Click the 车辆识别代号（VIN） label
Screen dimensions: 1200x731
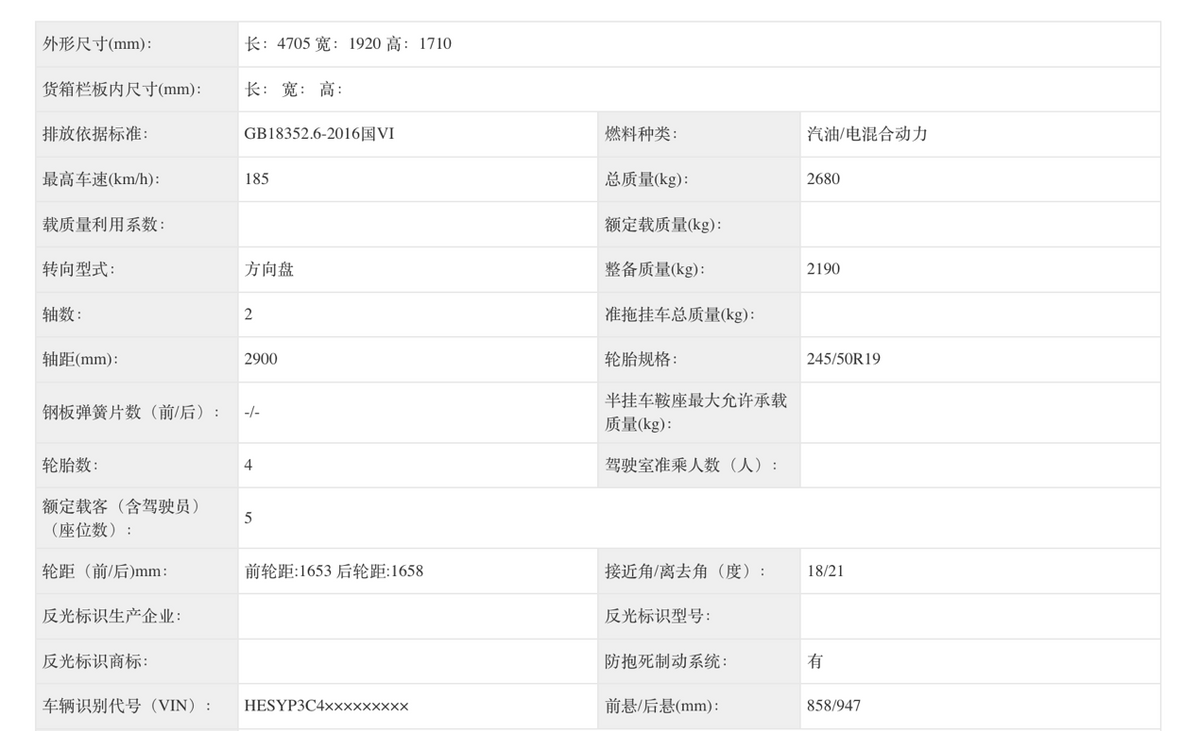point(127,706)
